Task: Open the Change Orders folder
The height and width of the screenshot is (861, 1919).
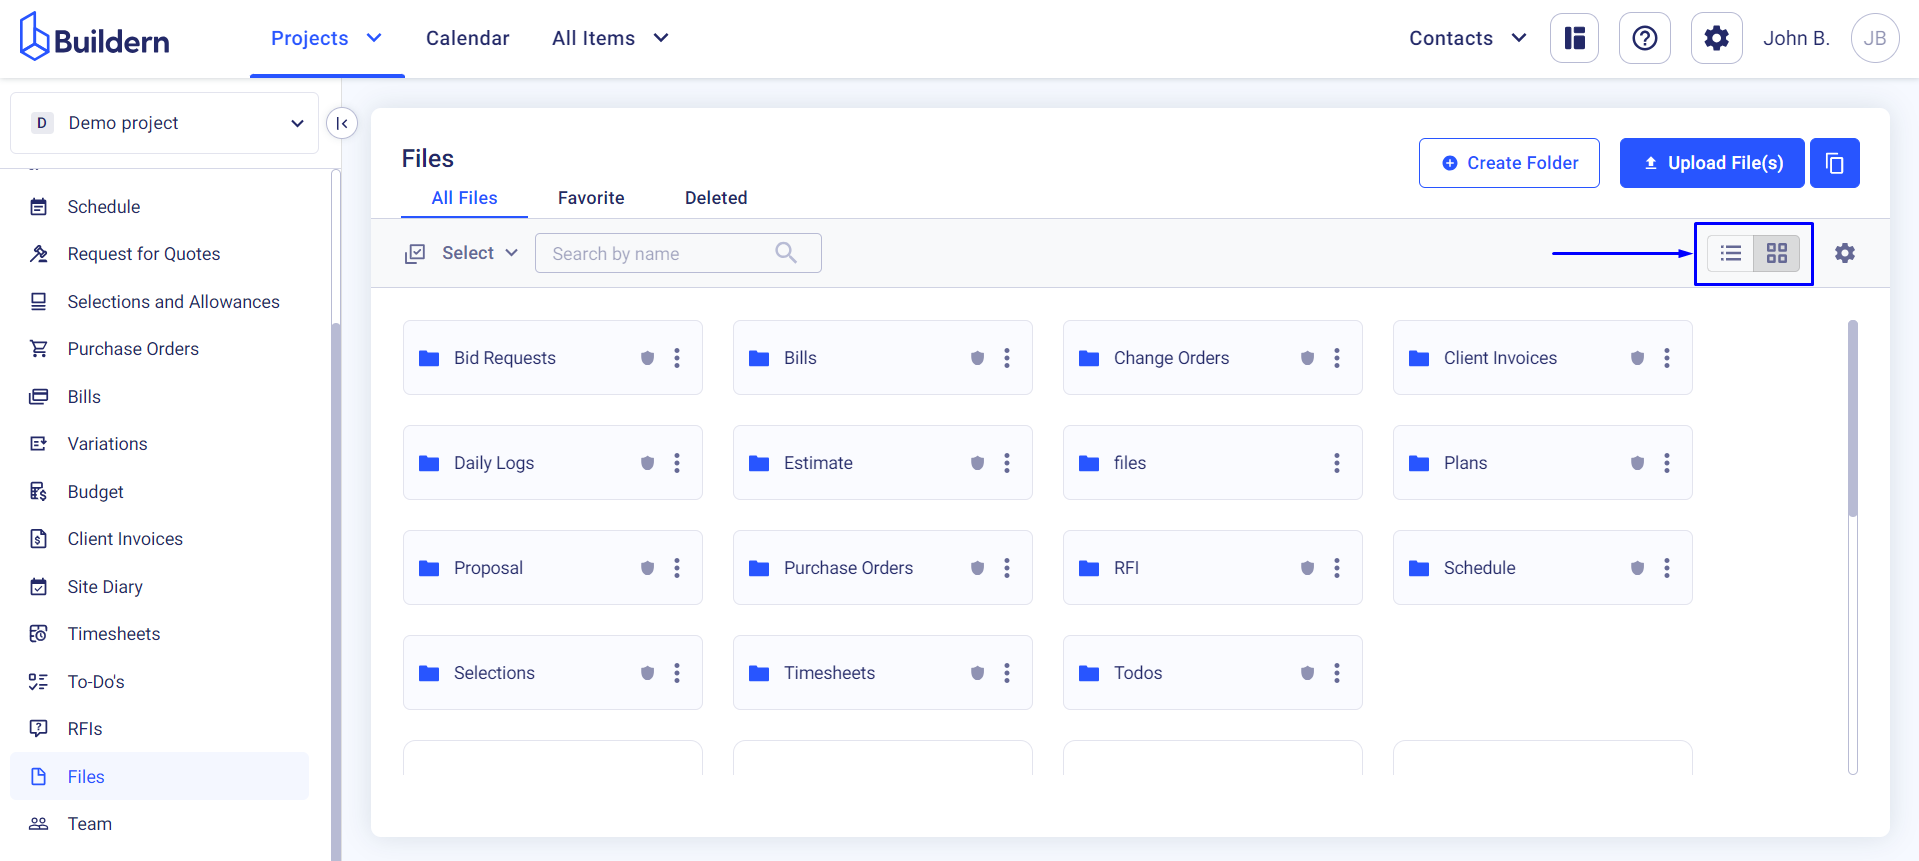Action: [x=1213, y=358]
